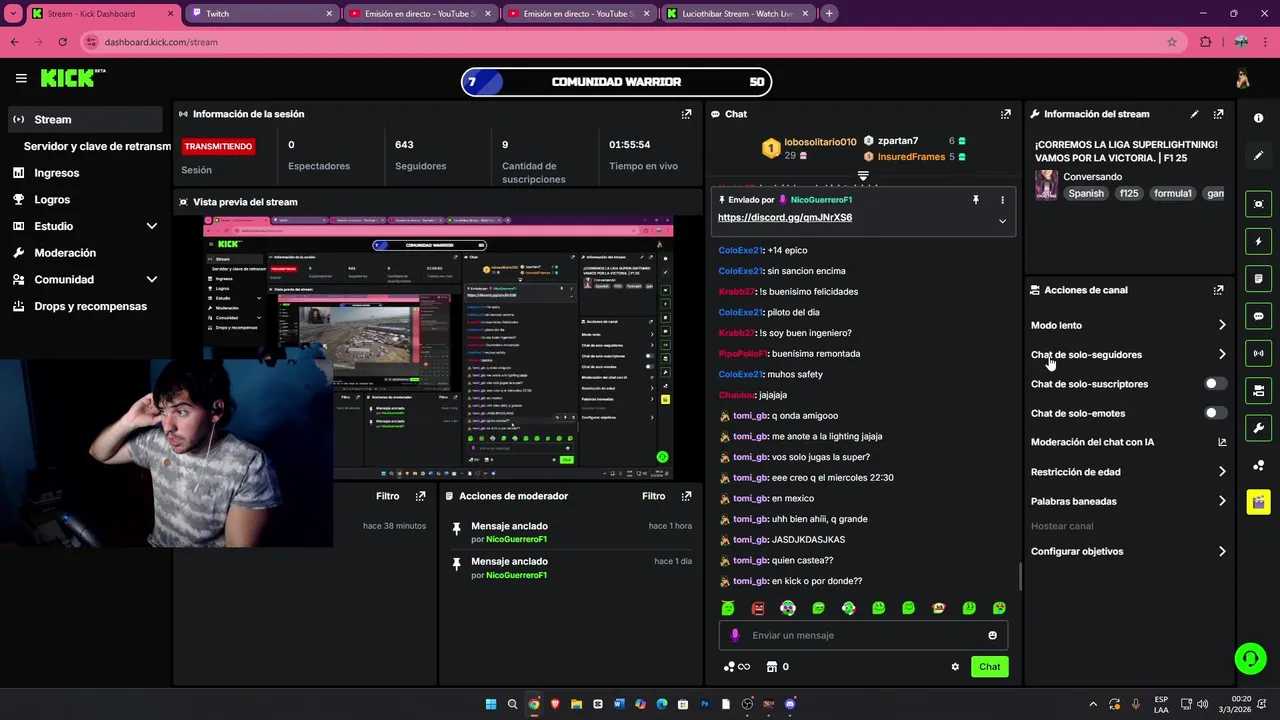Click the formula1 tag
The width and height of the screenshot is (1280, 720).
1172,194
